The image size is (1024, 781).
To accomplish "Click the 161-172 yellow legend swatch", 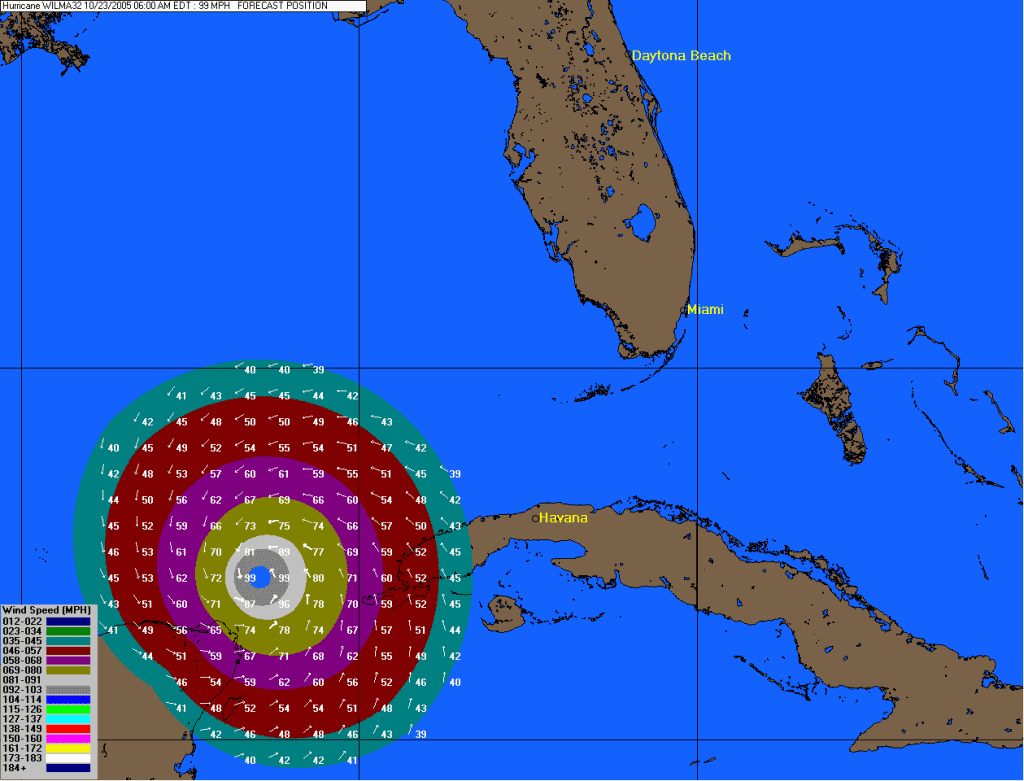I will (68, 747).
